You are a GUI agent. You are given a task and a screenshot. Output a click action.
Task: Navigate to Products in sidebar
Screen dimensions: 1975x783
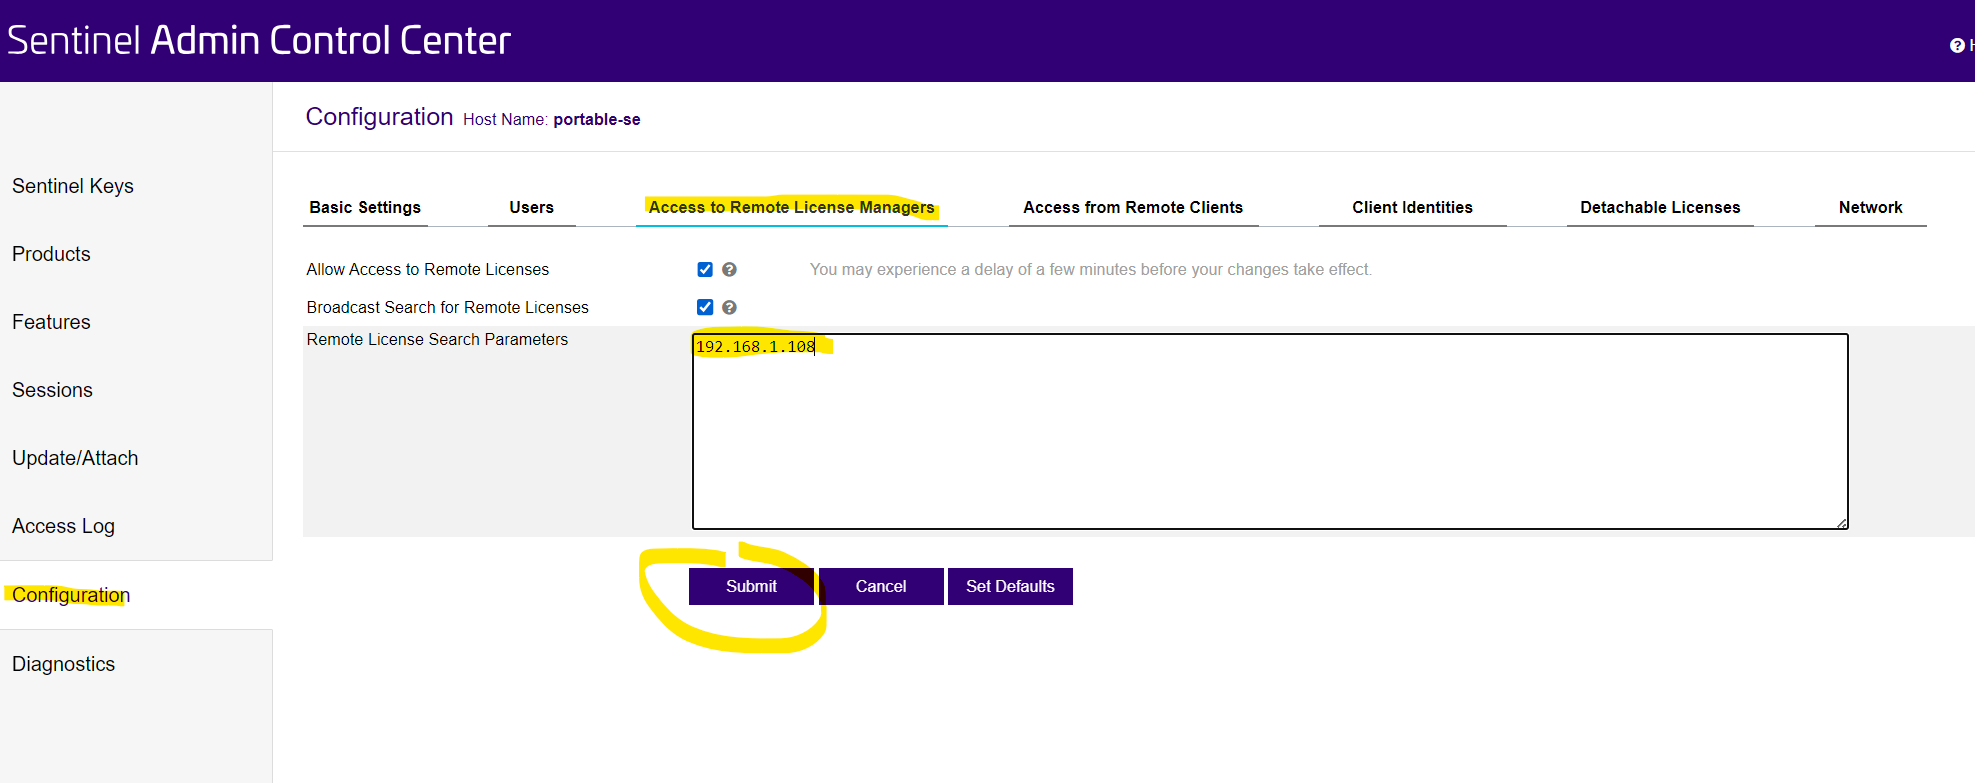point(51,254)
